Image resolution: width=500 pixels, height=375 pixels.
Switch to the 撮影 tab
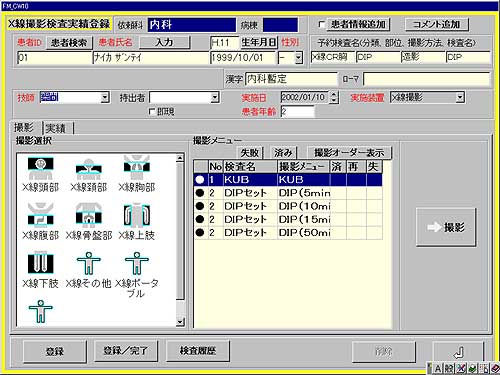[x=25, y=127]
